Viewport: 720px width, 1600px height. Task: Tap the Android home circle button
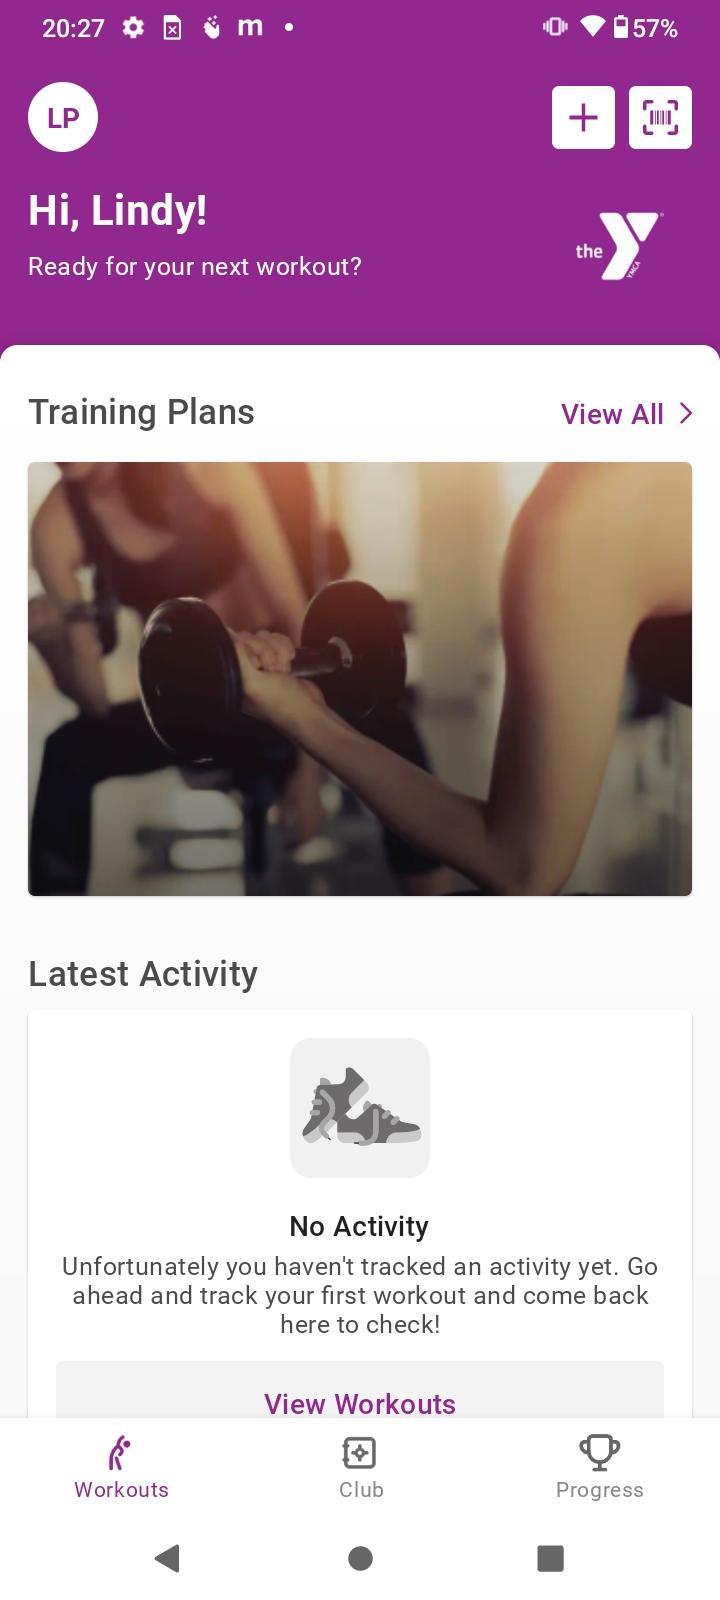tap(360, 1558)
